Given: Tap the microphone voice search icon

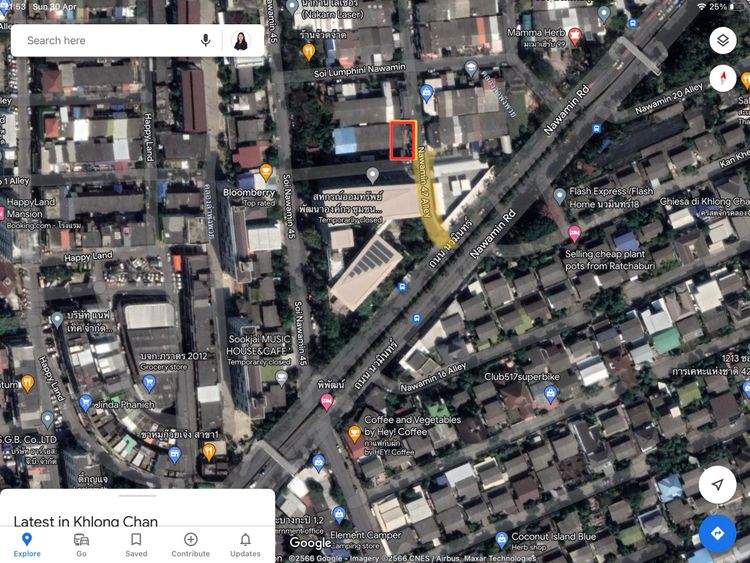Looking at the screenshot, I should (206, 40).
